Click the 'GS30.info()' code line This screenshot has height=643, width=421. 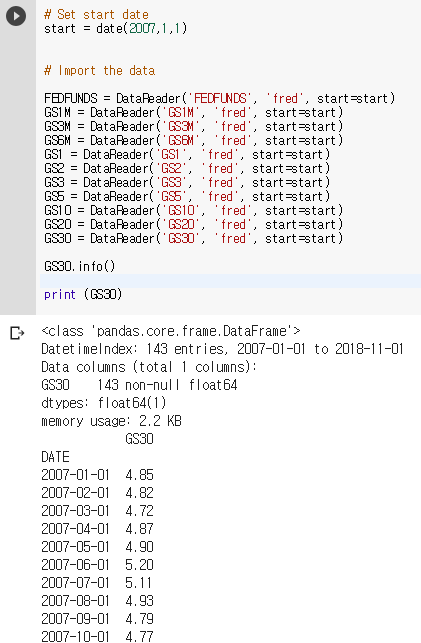pos(80,267)
